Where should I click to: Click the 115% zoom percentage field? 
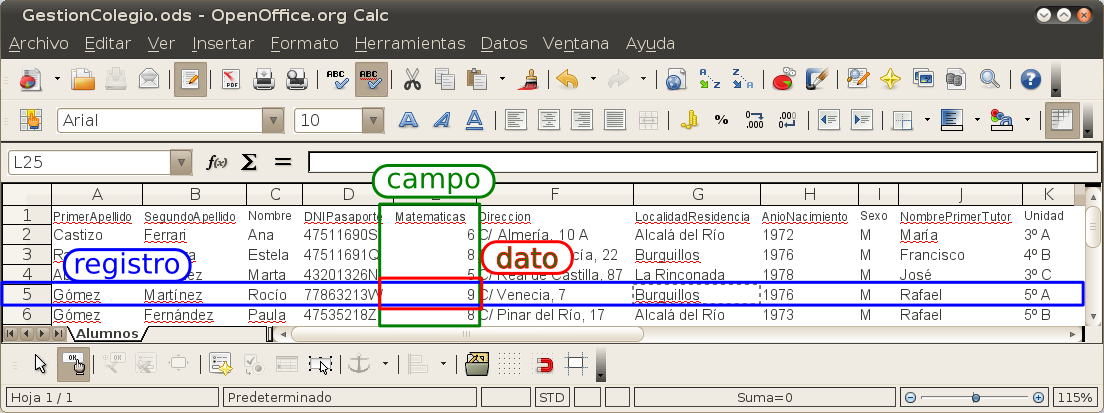pyautogui.click(x=1074, y=398)
